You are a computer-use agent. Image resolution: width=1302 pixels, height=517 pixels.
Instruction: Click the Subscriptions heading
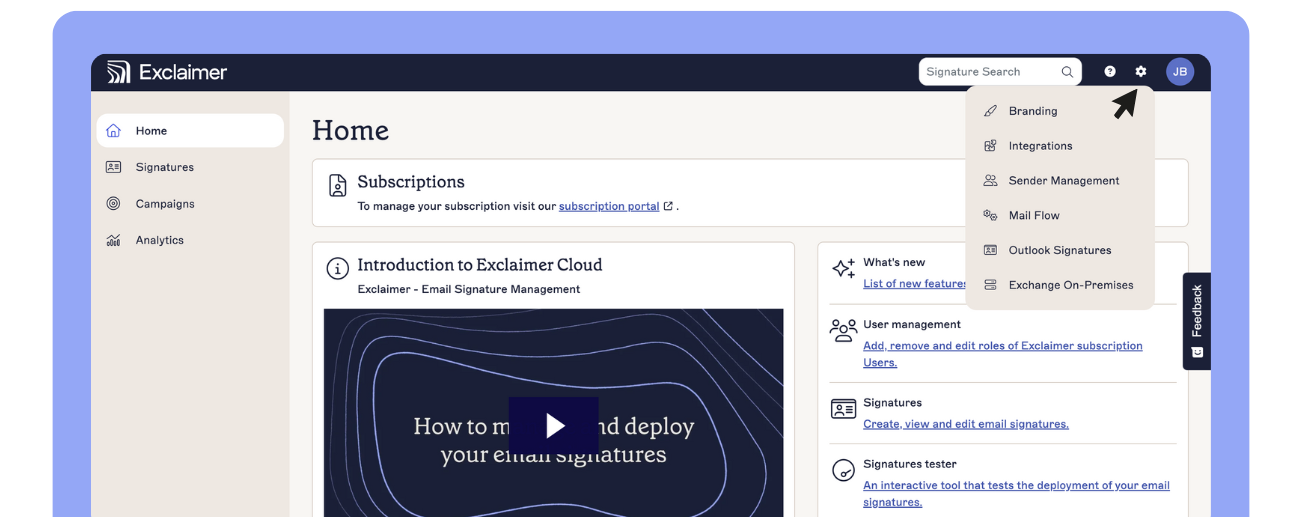pyautogui.click(x=411, y=182)
